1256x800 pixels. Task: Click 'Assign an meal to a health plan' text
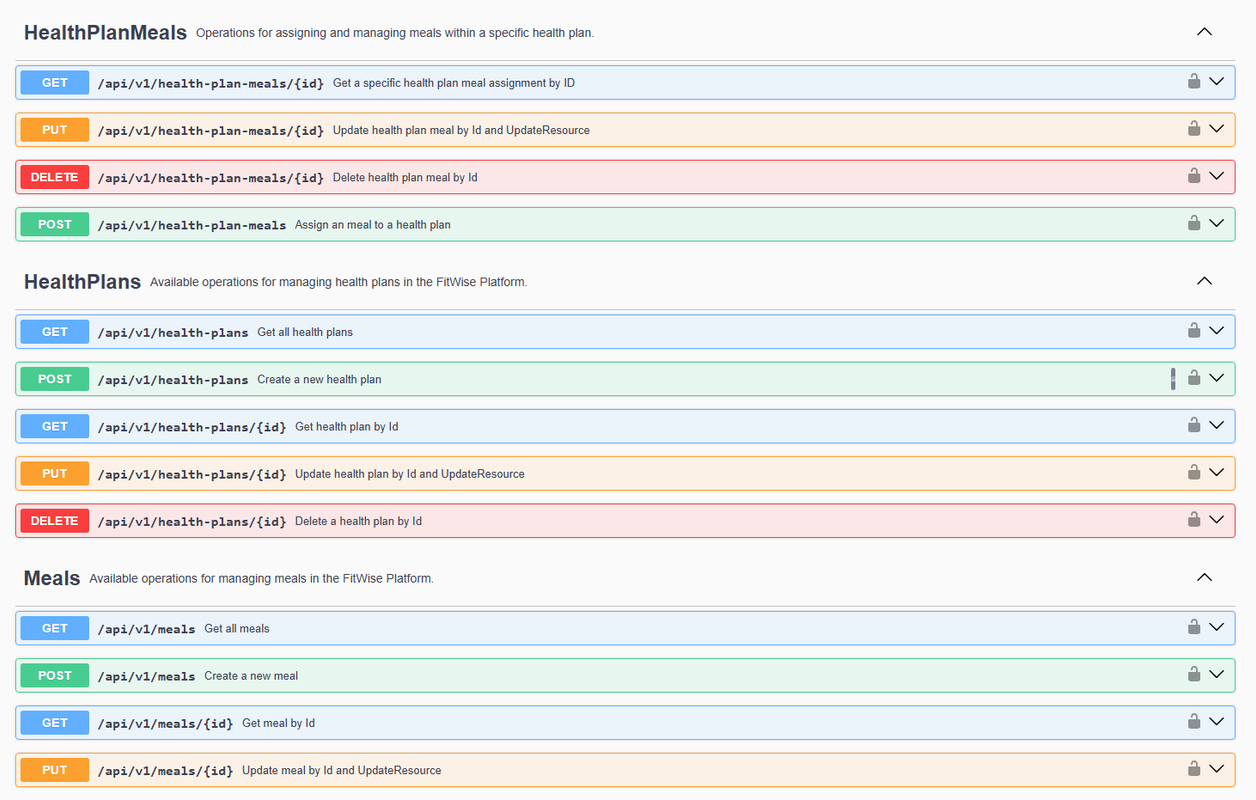click(373, 225)
